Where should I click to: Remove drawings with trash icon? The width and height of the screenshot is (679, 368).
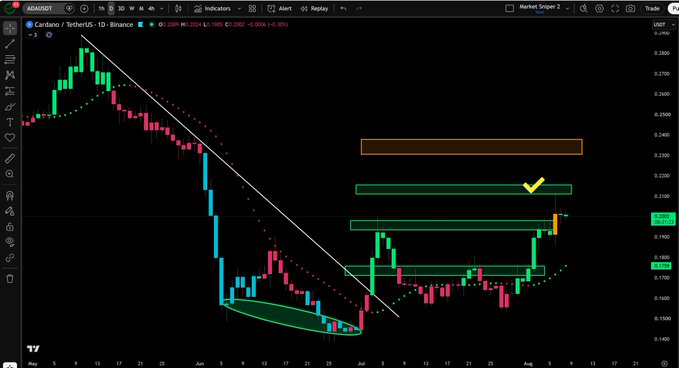coord(10,279)
